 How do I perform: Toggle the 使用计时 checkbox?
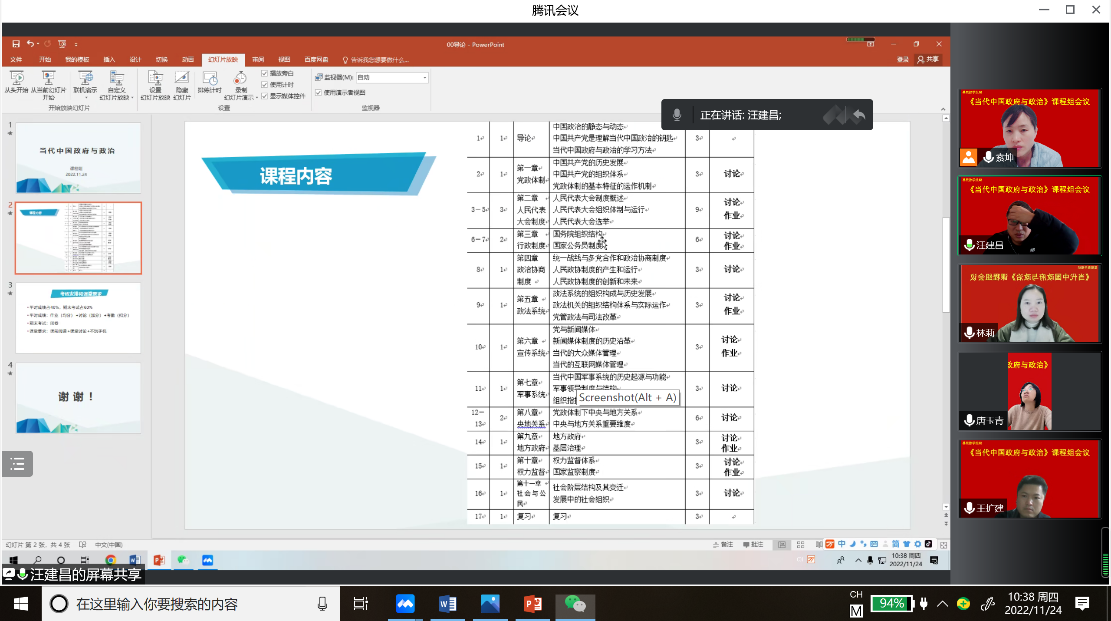264,84
